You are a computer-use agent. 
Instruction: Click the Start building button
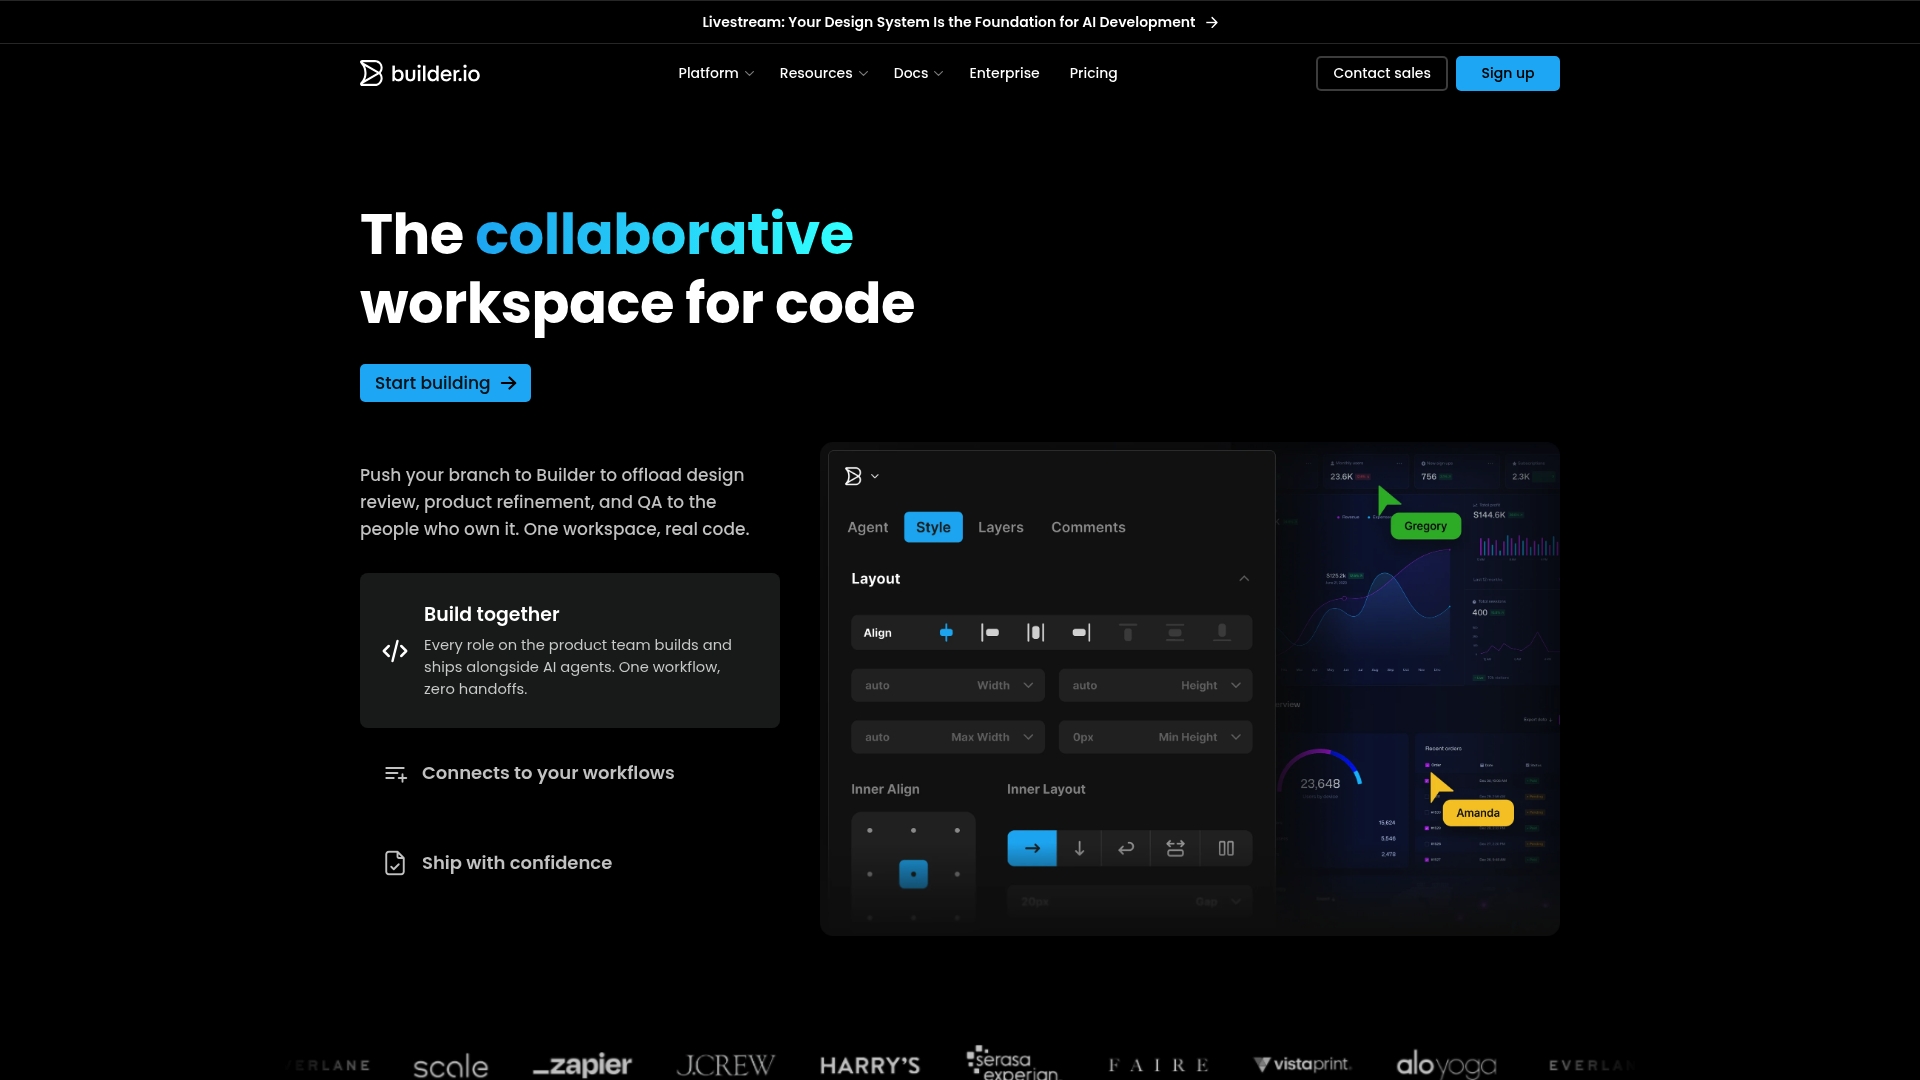(x=445, y=383)
